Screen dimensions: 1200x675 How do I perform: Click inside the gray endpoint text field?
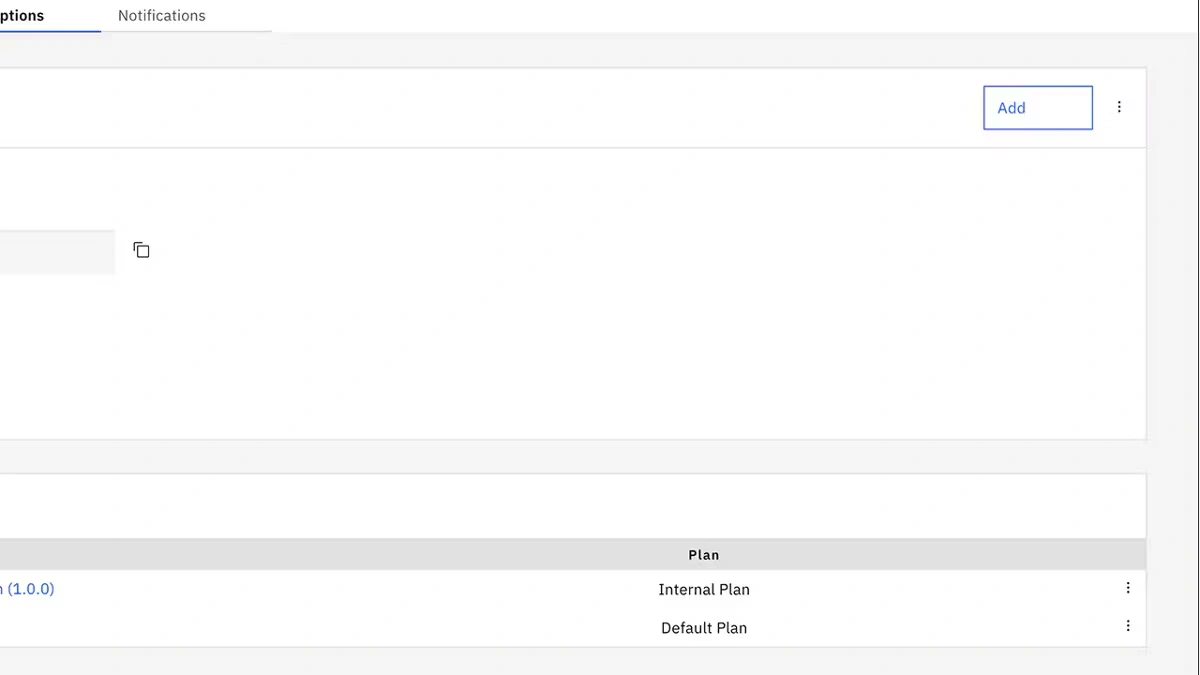pos(55,251)
